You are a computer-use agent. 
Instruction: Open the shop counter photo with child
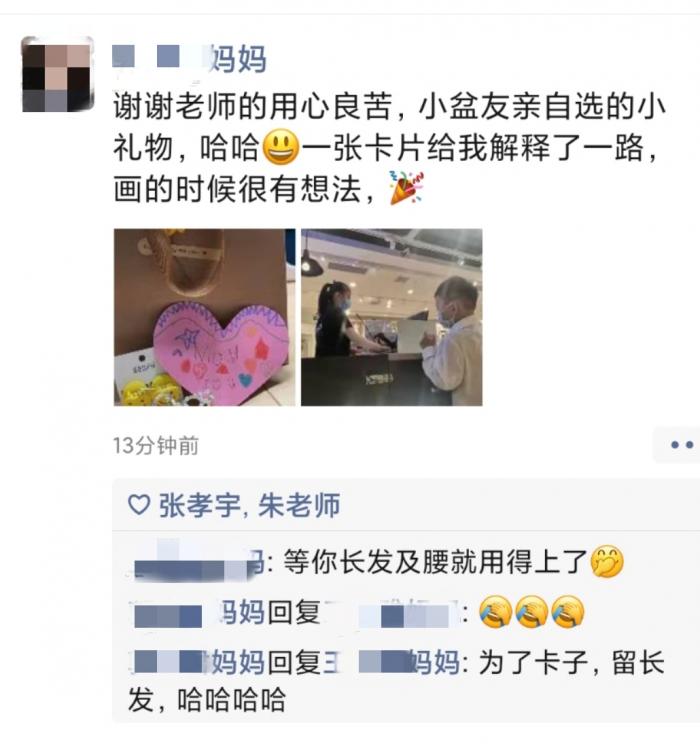(392, 317)
